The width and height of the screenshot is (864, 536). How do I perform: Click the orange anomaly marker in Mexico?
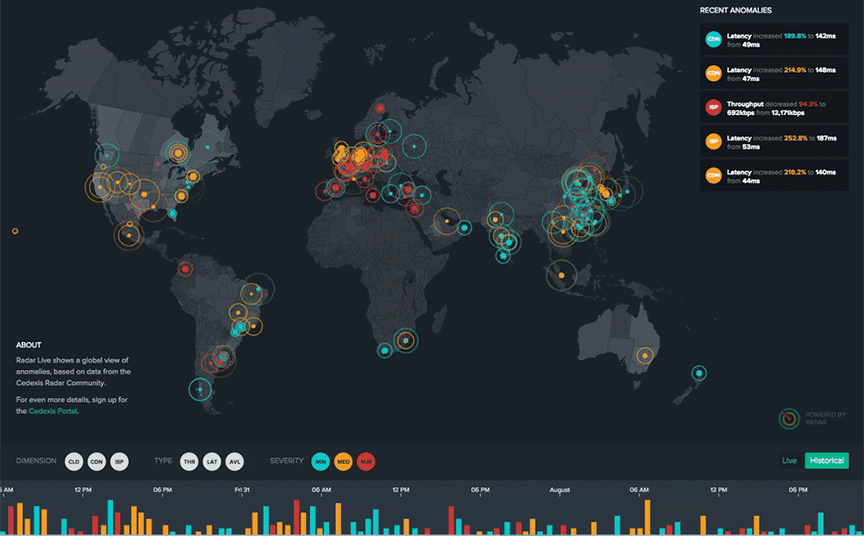(x=129, y=236)
